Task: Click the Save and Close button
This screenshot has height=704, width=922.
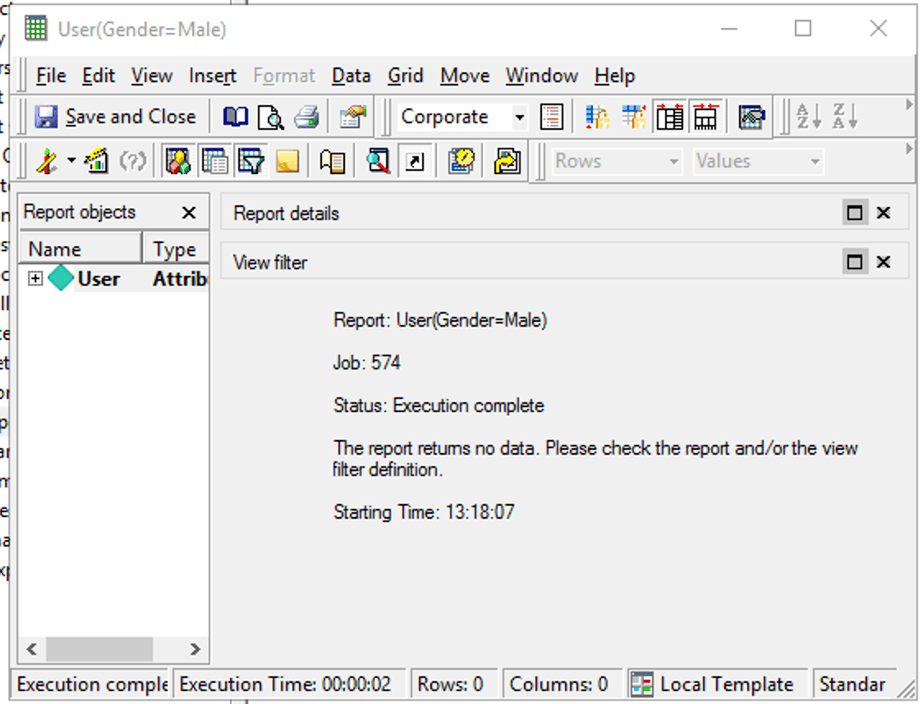Action: point(115,117)
